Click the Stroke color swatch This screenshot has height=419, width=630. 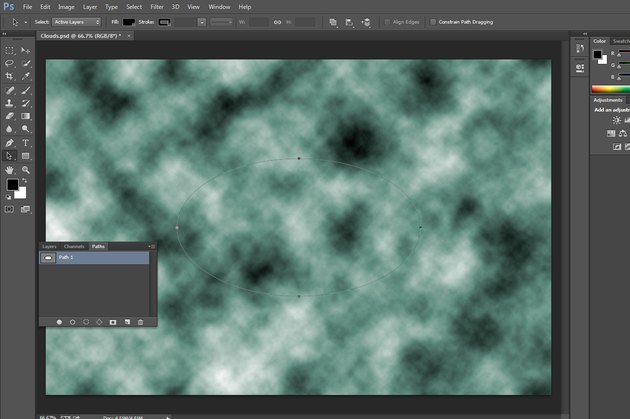[x=164, y=22]
